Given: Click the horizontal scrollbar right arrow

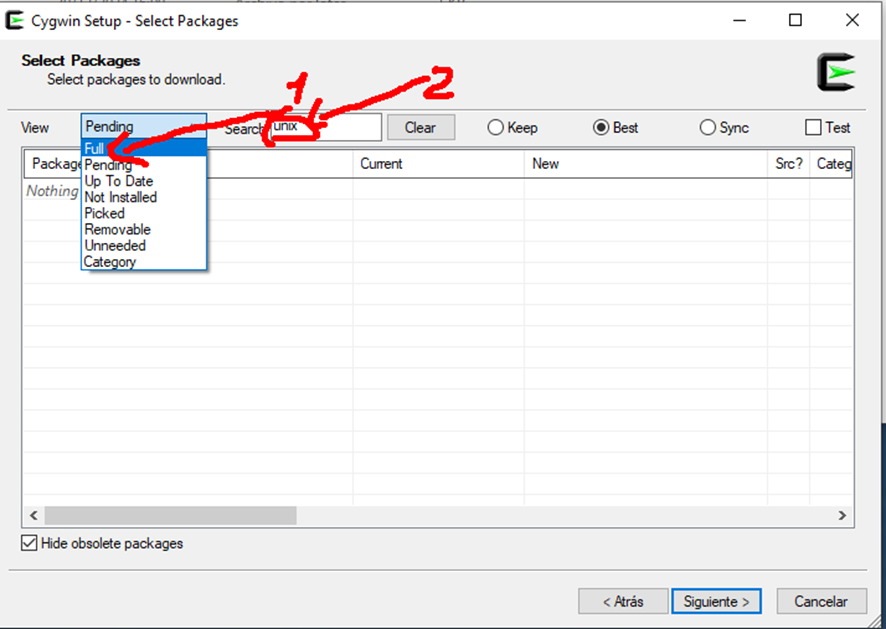Looking at the screenshot, I should (x=843, y=516).
